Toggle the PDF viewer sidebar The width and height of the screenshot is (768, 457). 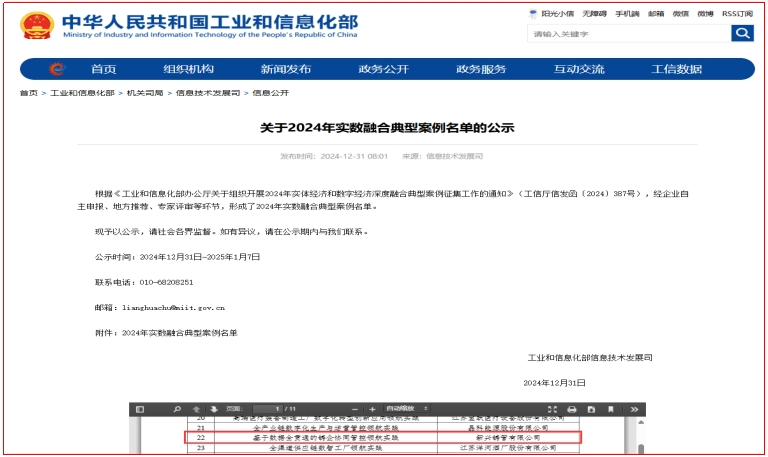139,409
